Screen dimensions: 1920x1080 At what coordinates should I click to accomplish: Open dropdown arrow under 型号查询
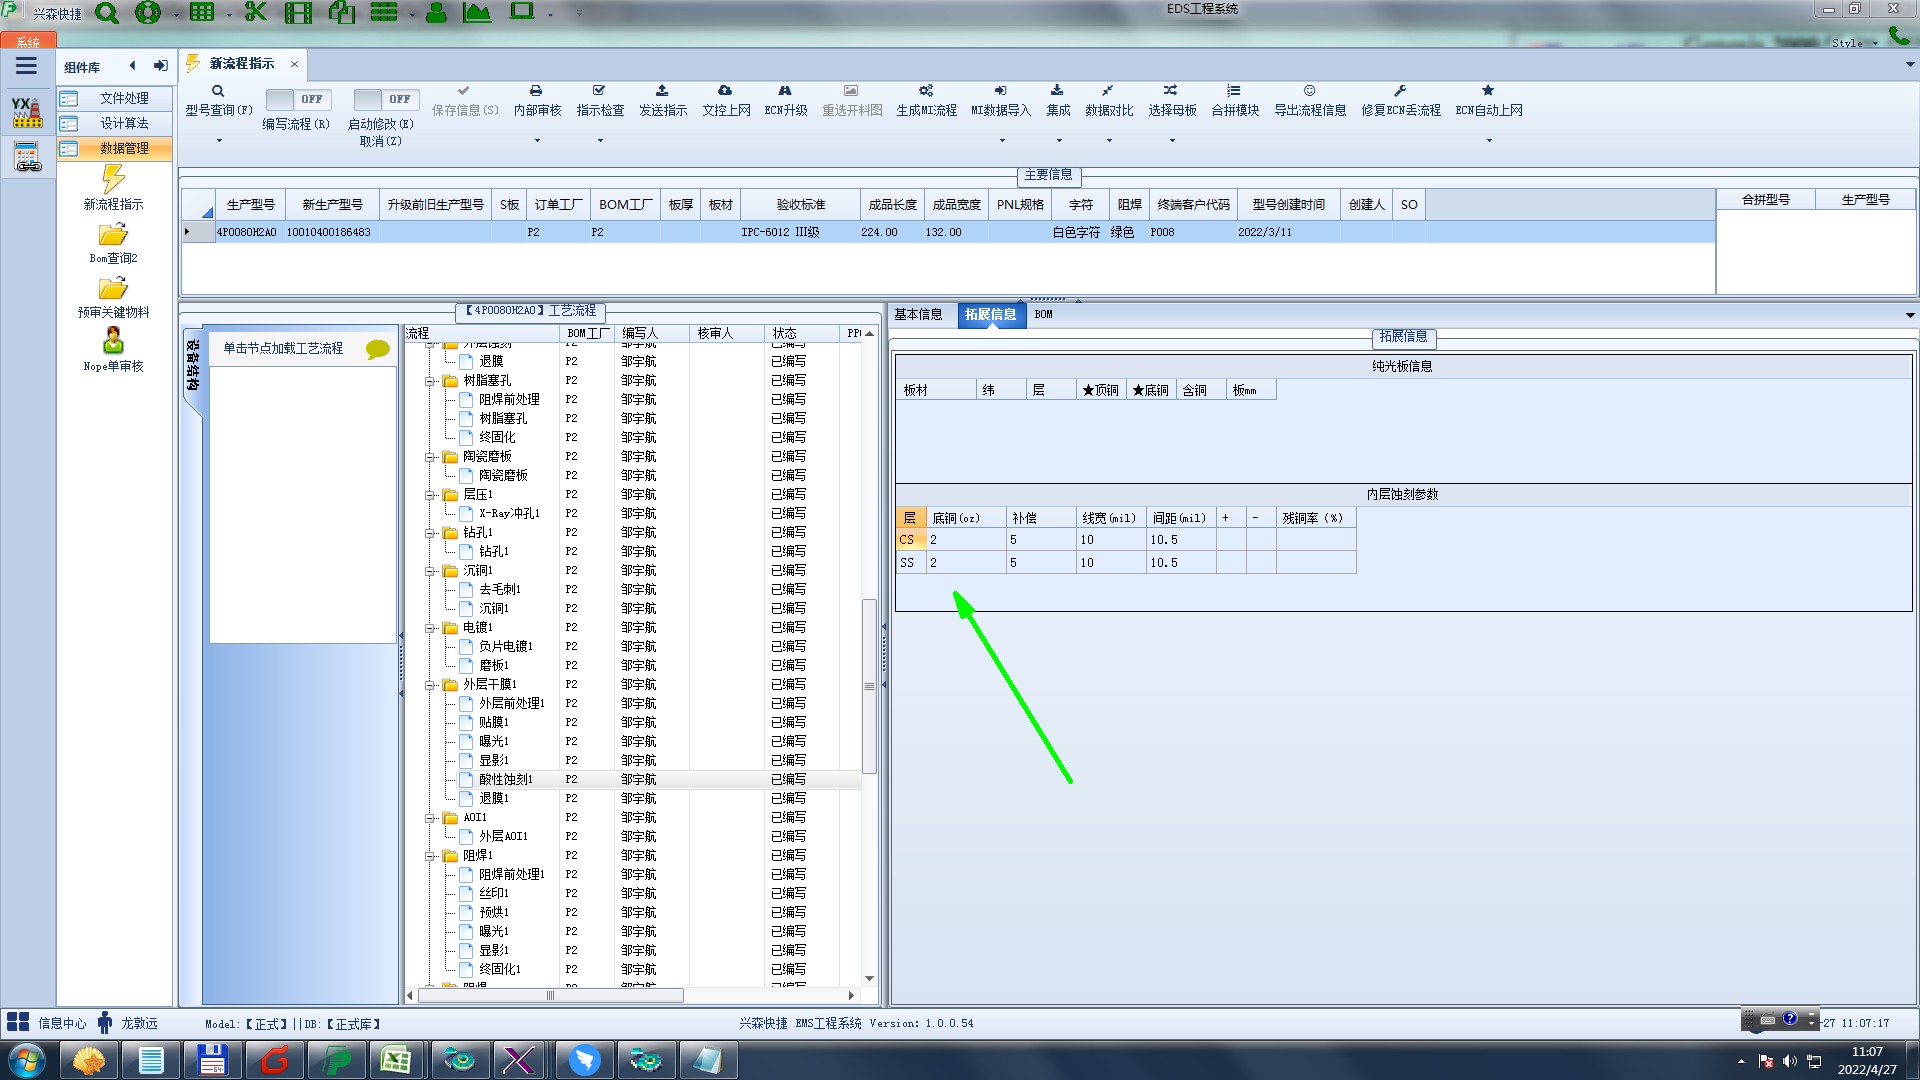point(219,141)
